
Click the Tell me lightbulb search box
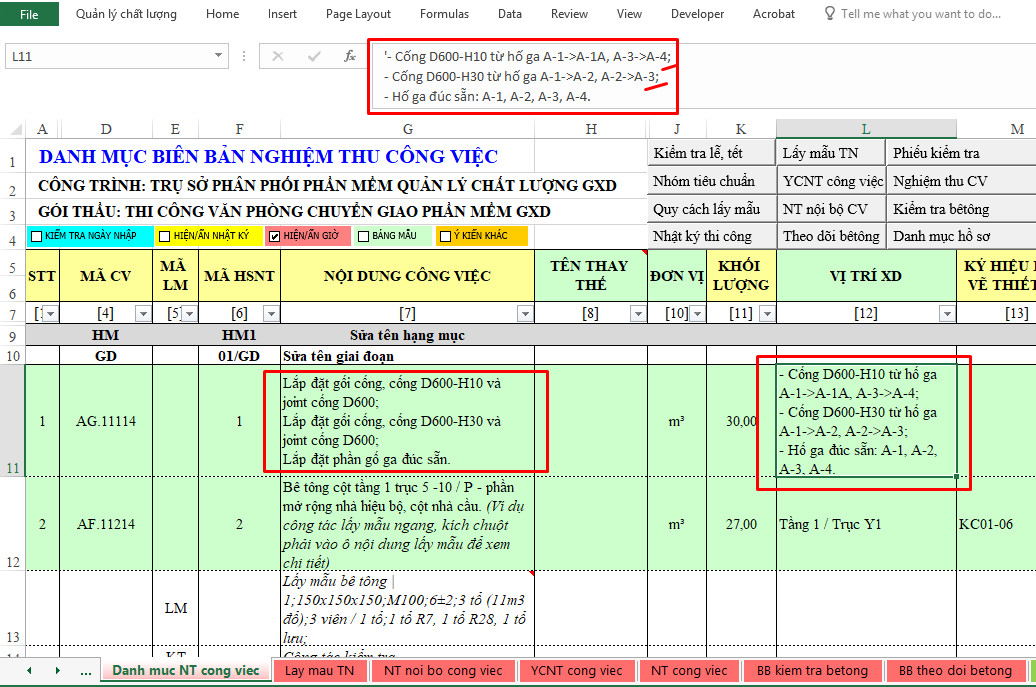(x=910, y=14)
